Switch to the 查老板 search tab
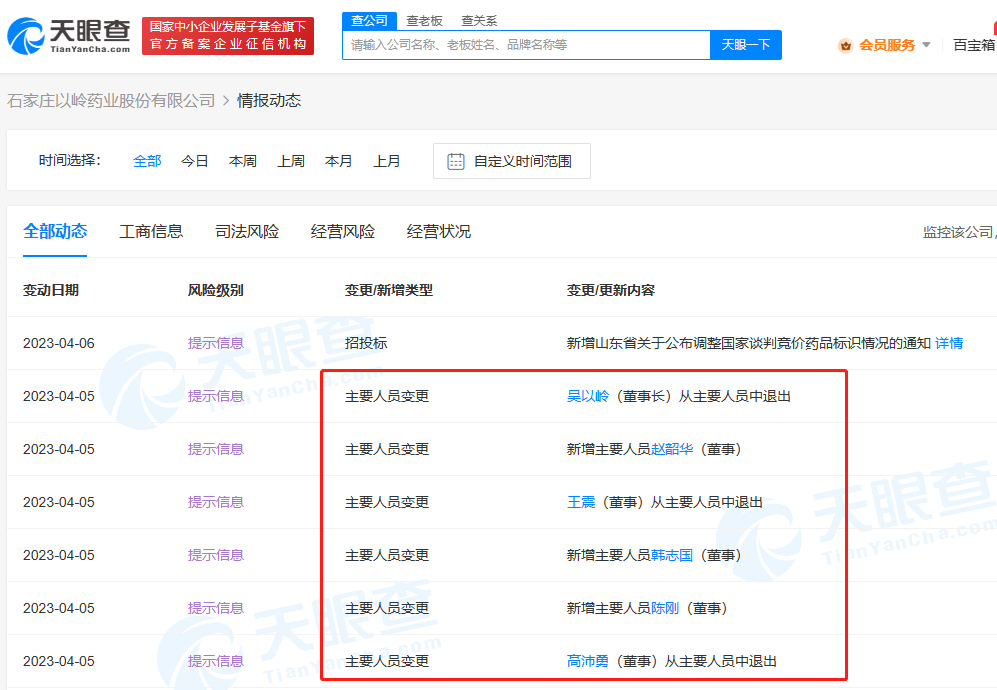Image resolution: width=997 pixels, height=690 pixels. [424, 21]
